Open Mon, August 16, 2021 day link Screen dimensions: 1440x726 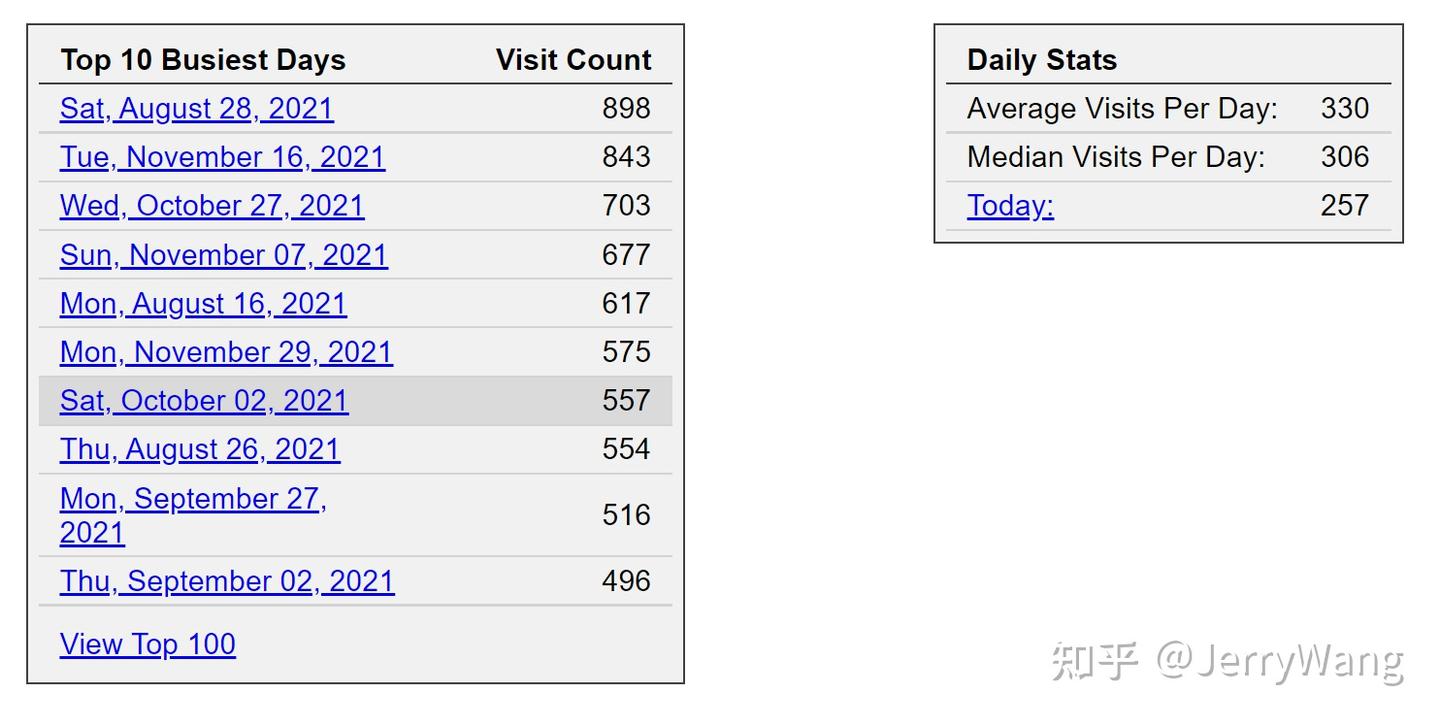tap(203, 303)
